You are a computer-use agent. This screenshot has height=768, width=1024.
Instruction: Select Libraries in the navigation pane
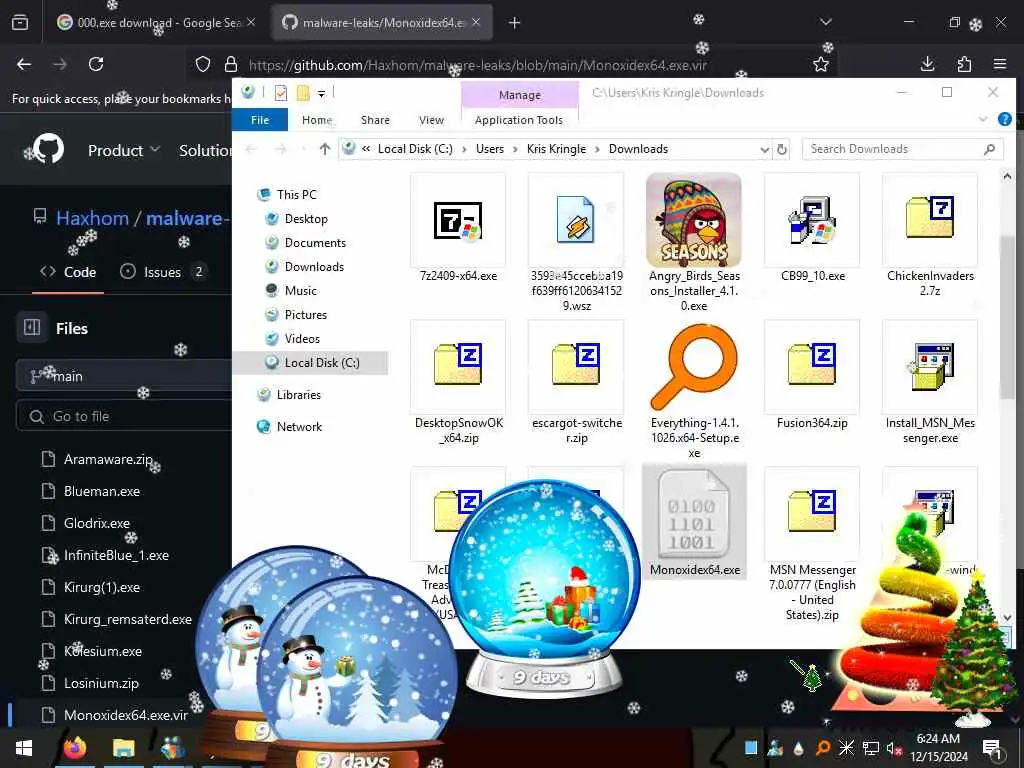coord(298,394)
